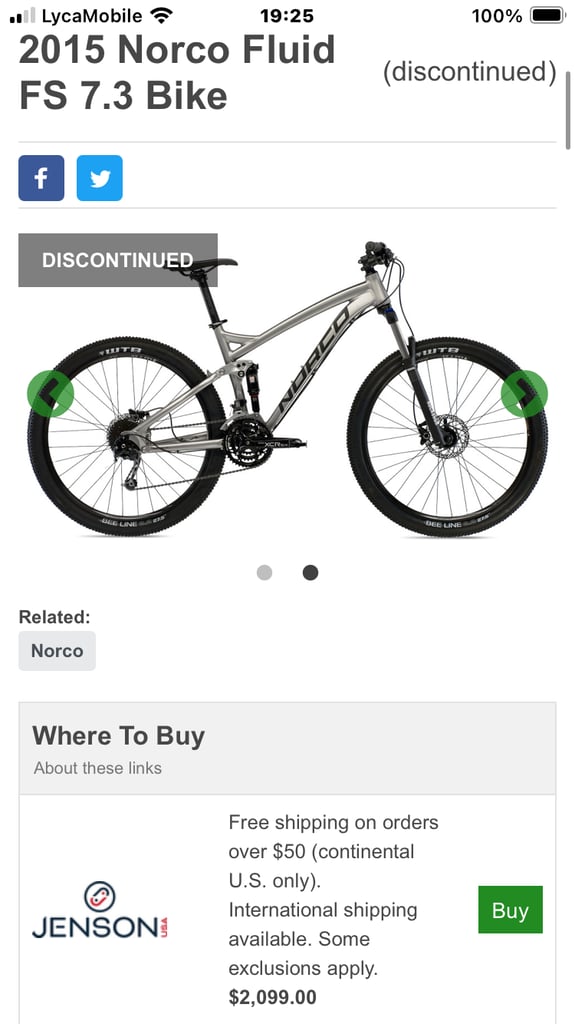
Task: Tap the 2015 Norco Fluid FS title
Action: click(177, 72)
